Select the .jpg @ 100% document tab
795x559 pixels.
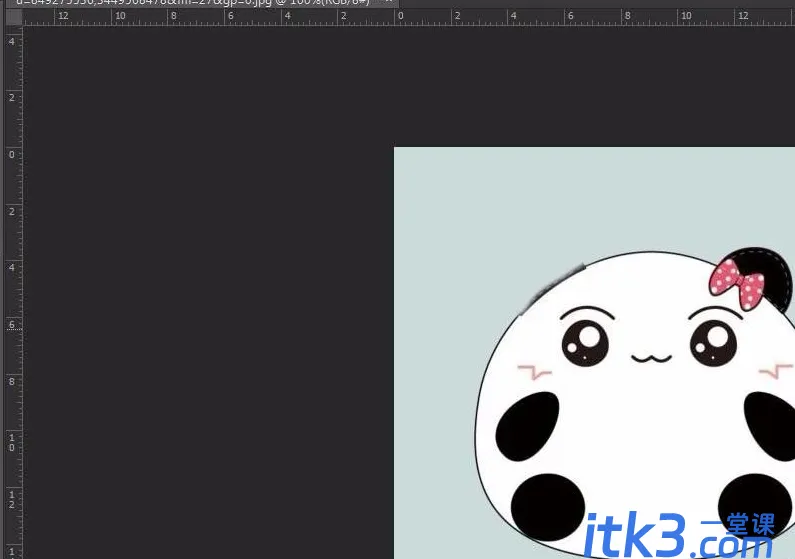[202, 3]
